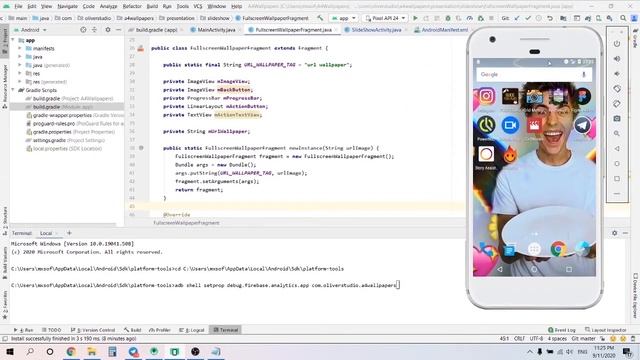This screenshot has width=640, height=360.
Task: Open emulator extended controls (three dots)
Action: point(617,193)
